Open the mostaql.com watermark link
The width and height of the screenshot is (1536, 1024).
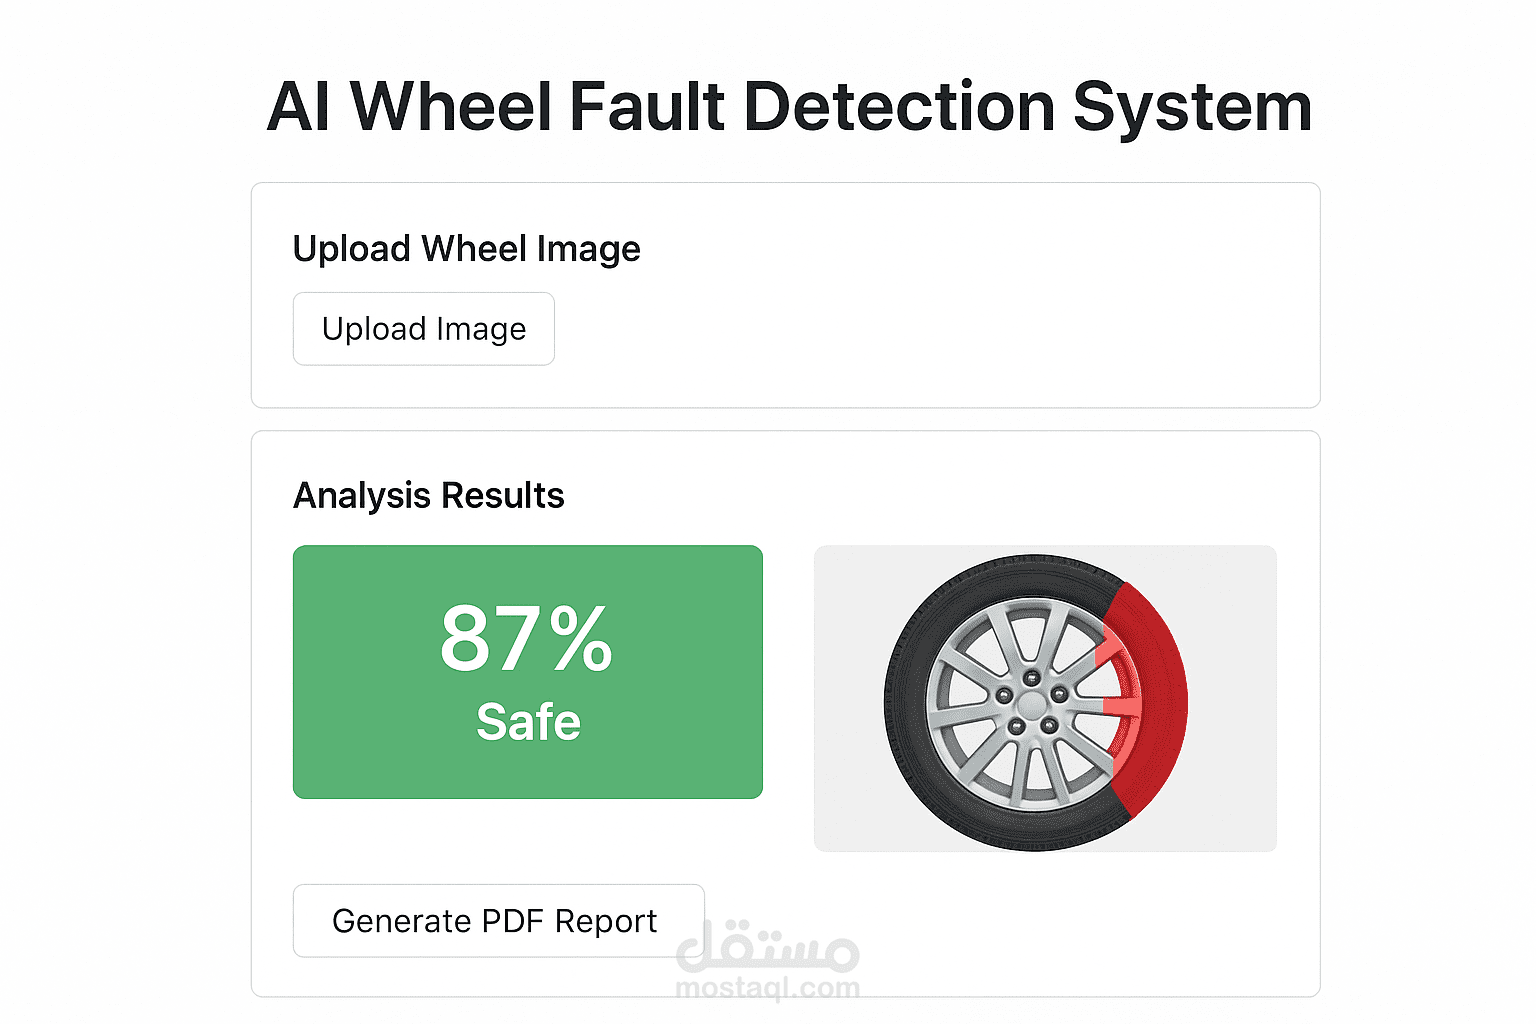coord(768,988)
